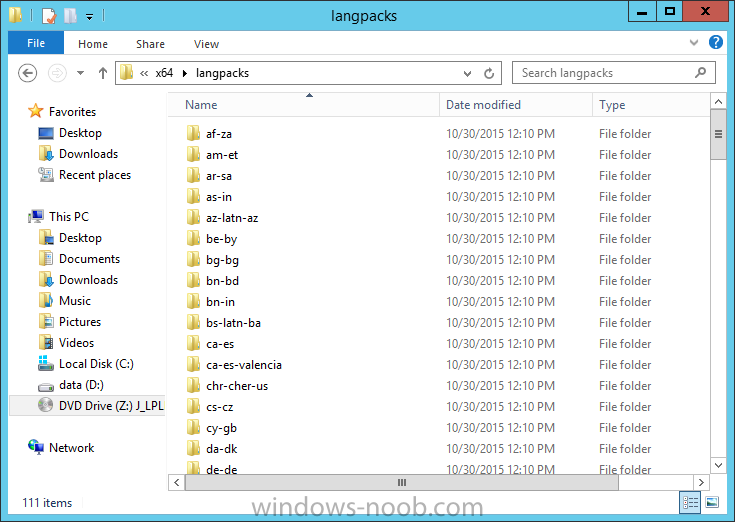Click the langpacks breadcrumb segment
The height and width of the screenshot is (522, 735).
tap(222, 73)
